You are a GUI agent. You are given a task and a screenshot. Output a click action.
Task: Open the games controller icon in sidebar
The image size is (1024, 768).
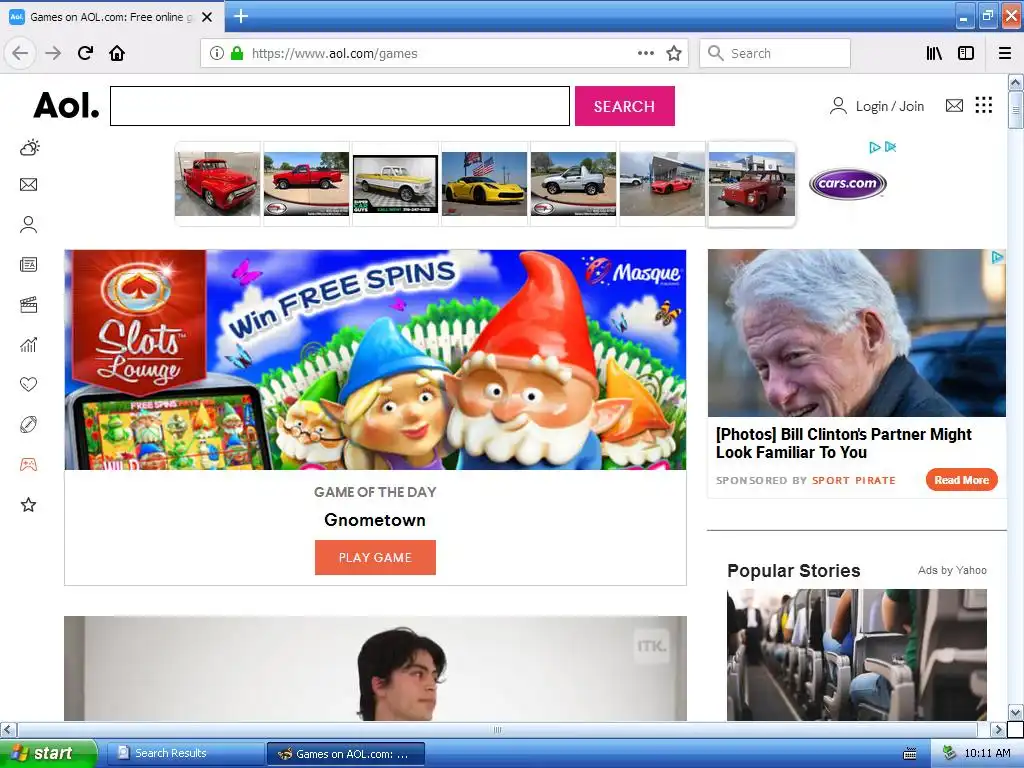29,464
